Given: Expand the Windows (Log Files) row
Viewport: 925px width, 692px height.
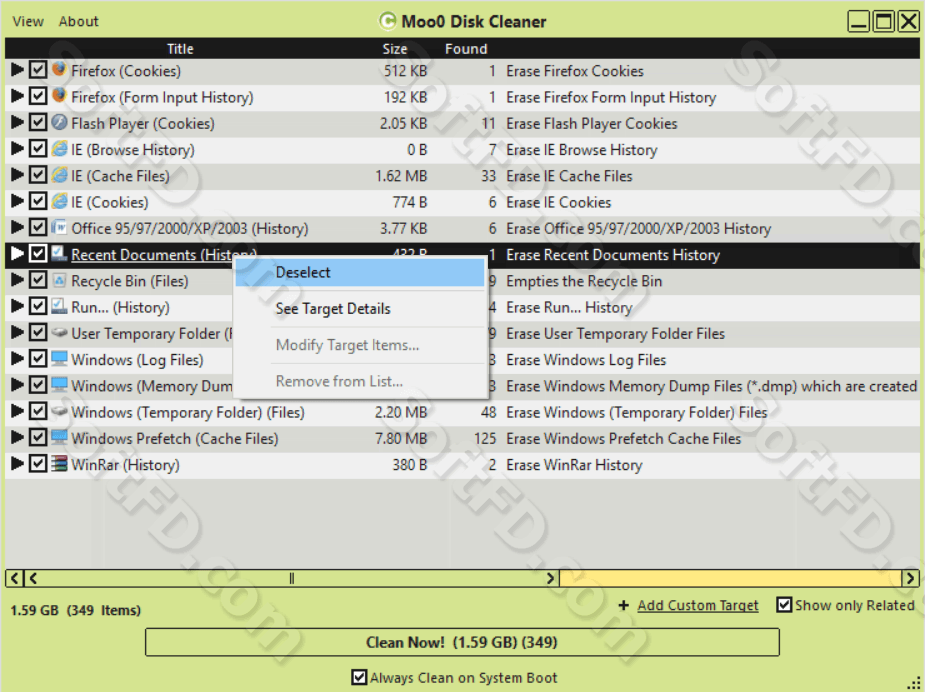Looking at the screenshot, I should click(18, 359).
